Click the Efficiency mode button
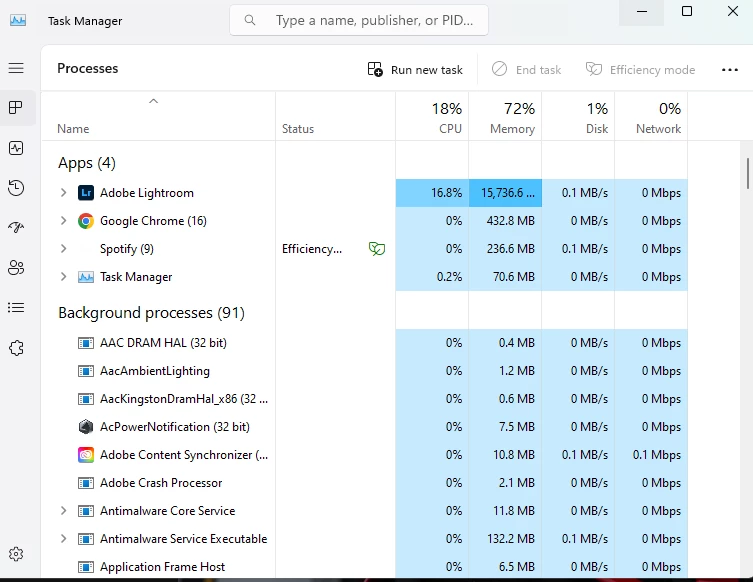 point(640,70)
